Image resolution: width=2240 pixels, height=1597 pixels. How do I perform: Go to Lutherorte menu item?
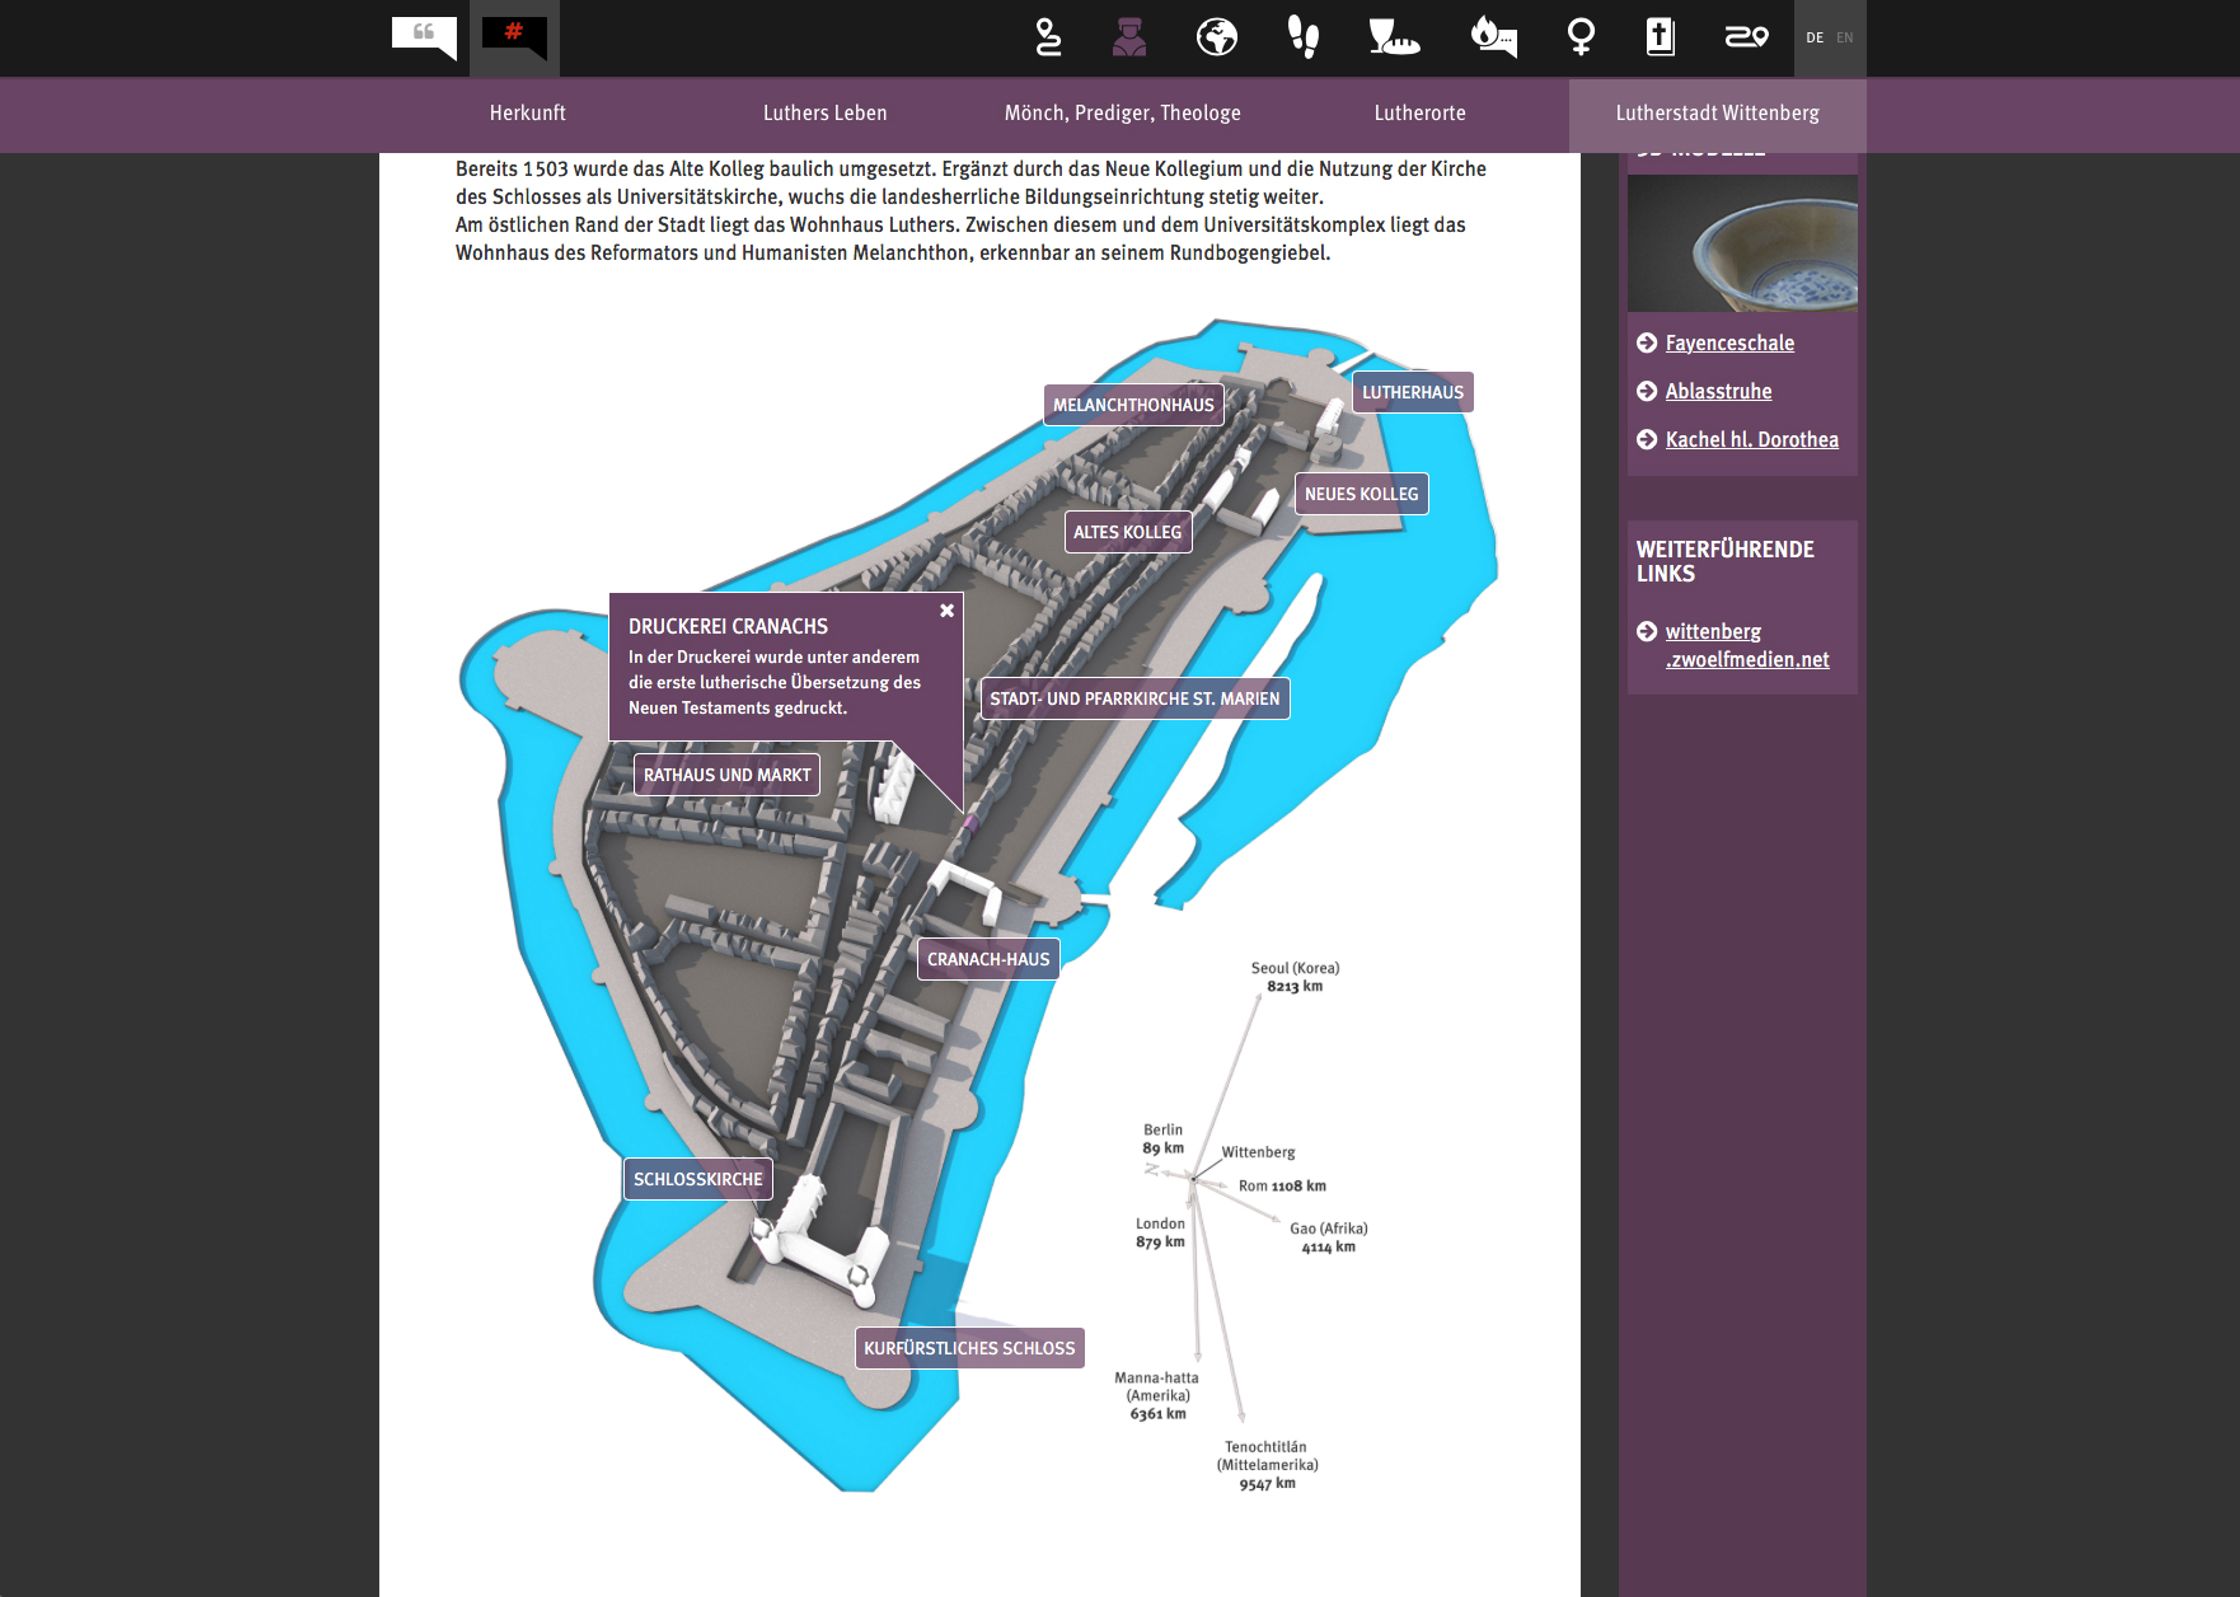1419,113
